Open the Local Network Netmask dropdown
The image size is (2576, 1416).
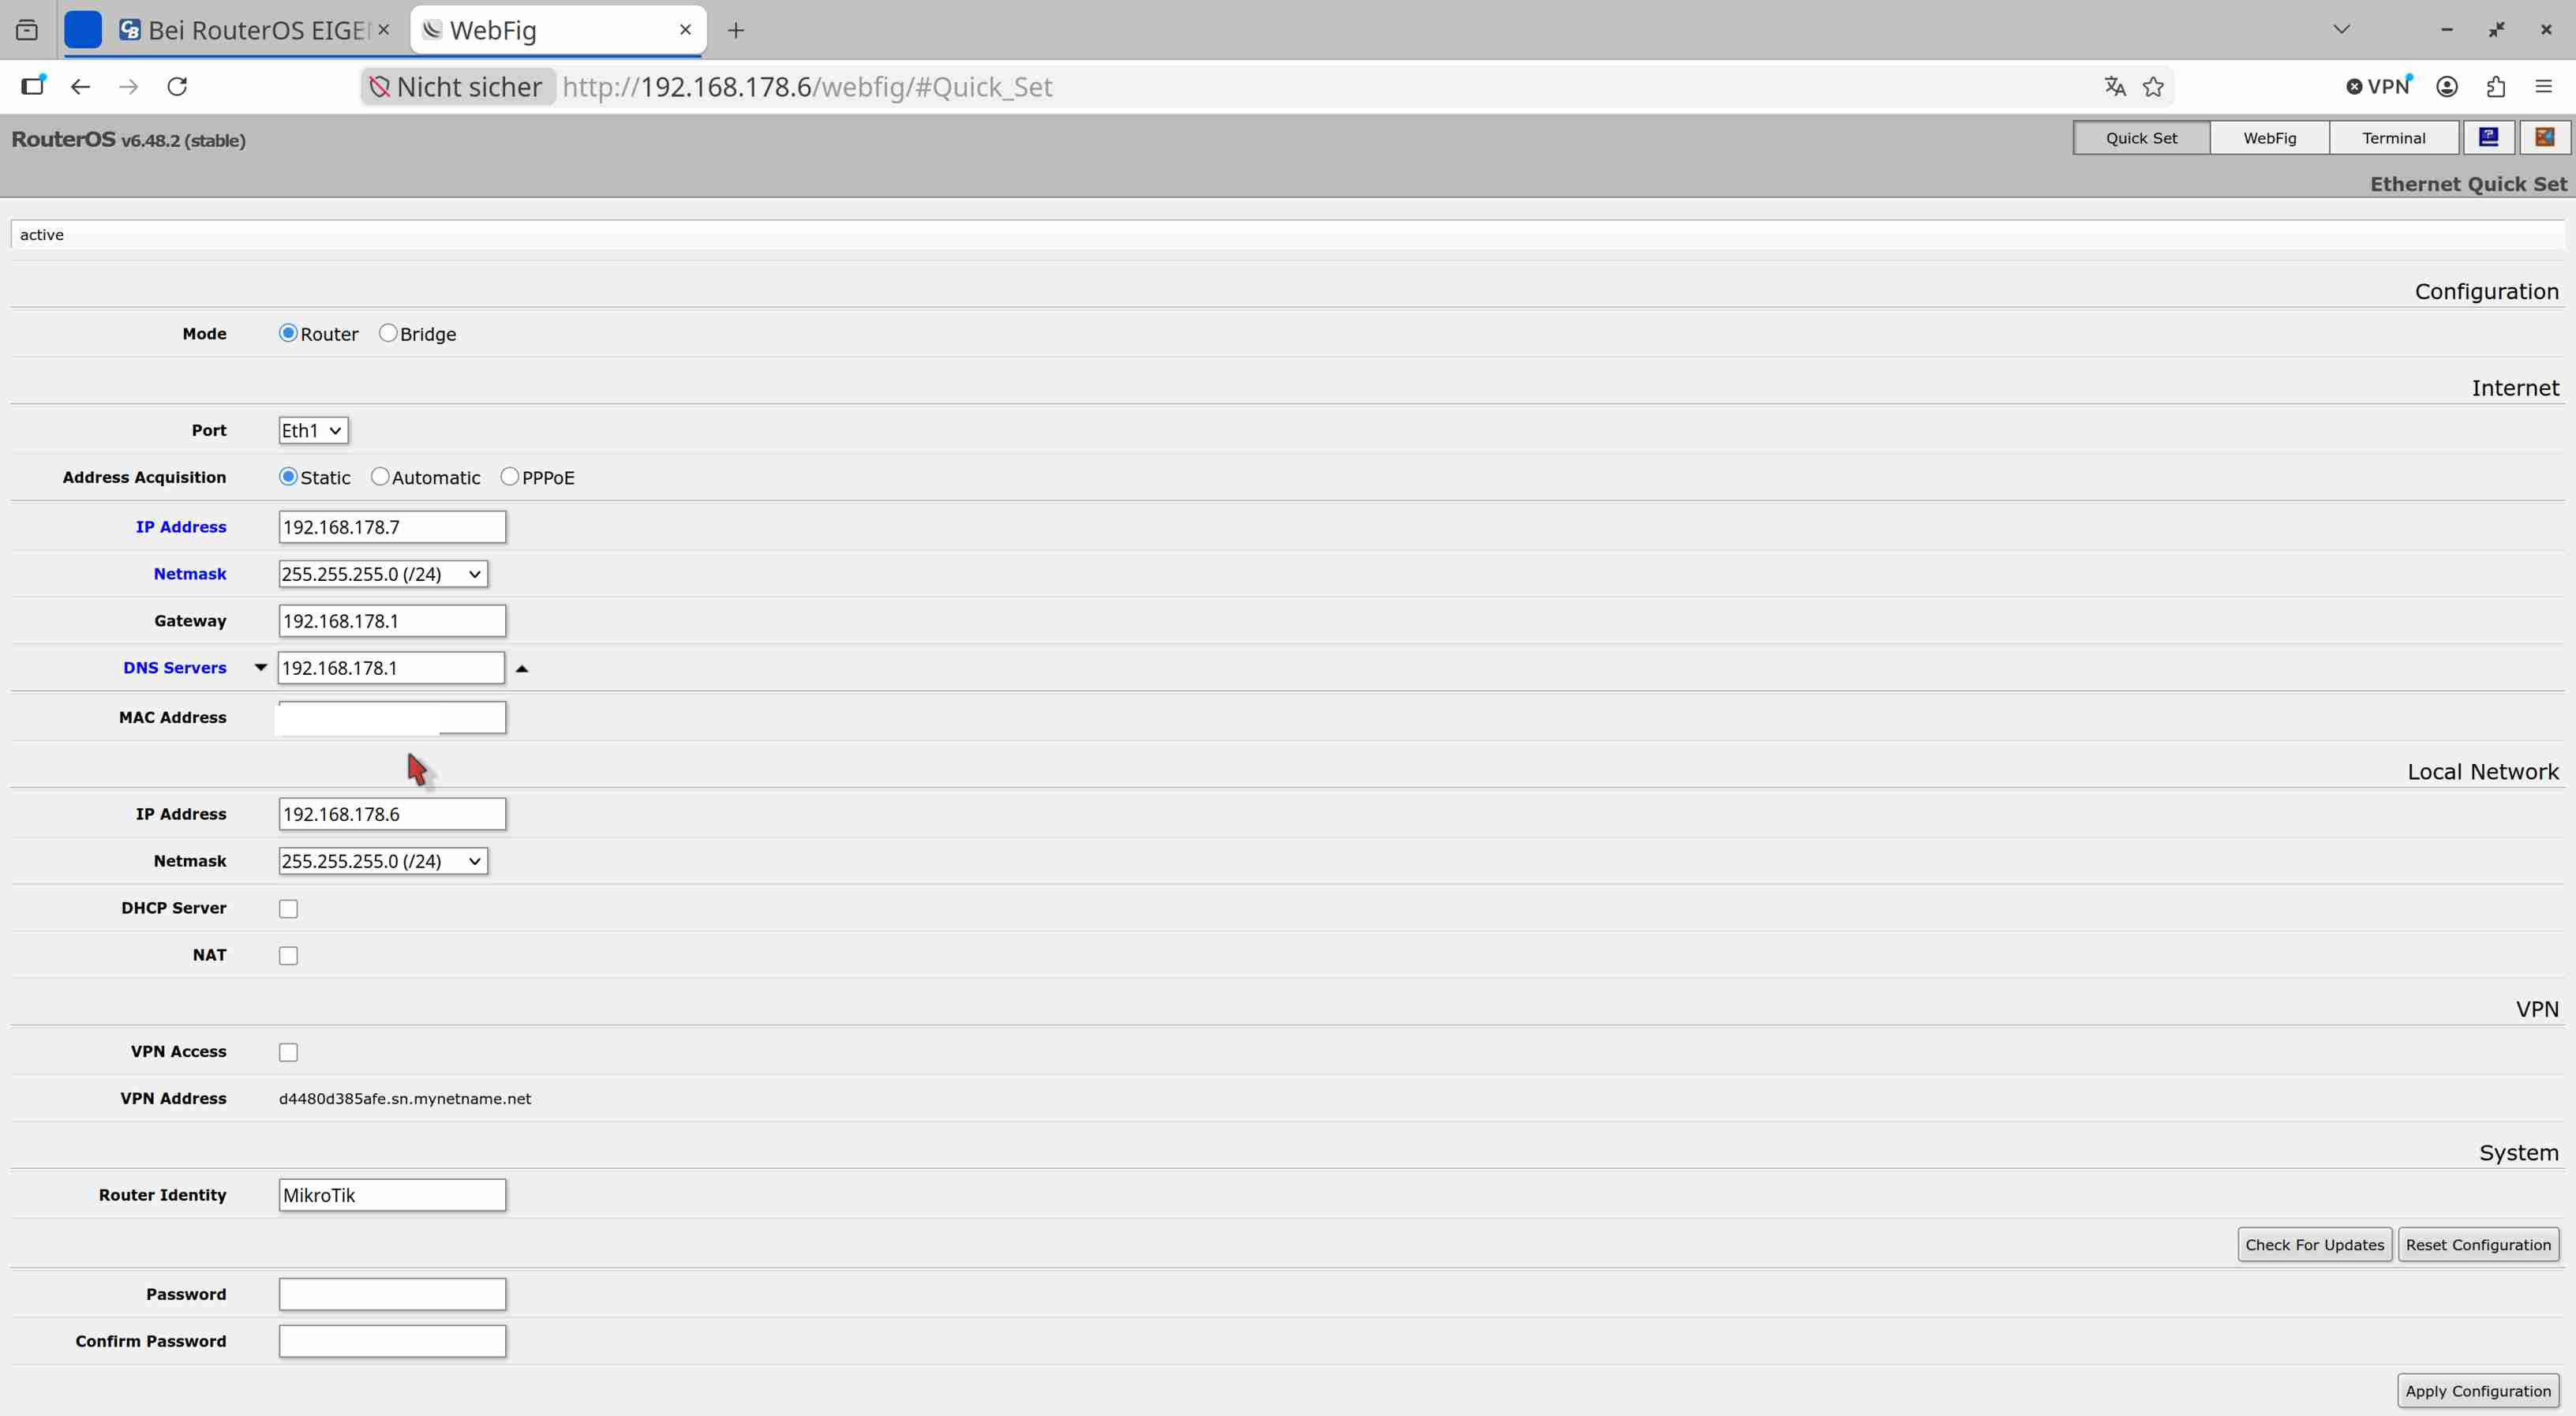pos(383,861)
